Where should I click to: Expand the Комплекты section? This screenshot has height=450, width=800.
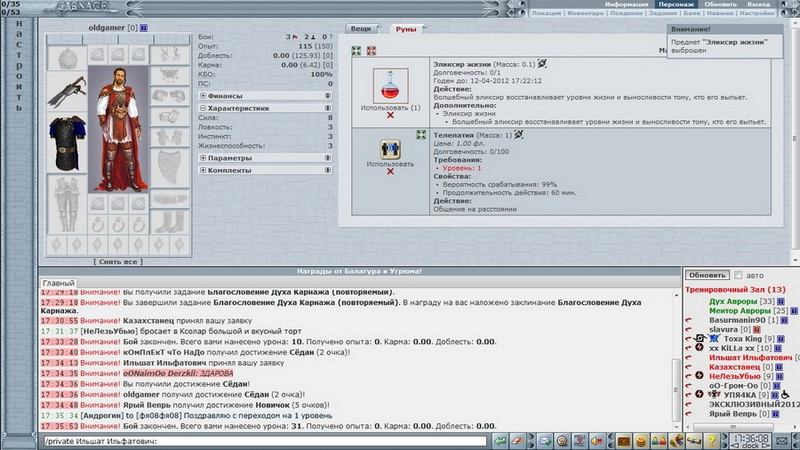[x=203, y=170]
